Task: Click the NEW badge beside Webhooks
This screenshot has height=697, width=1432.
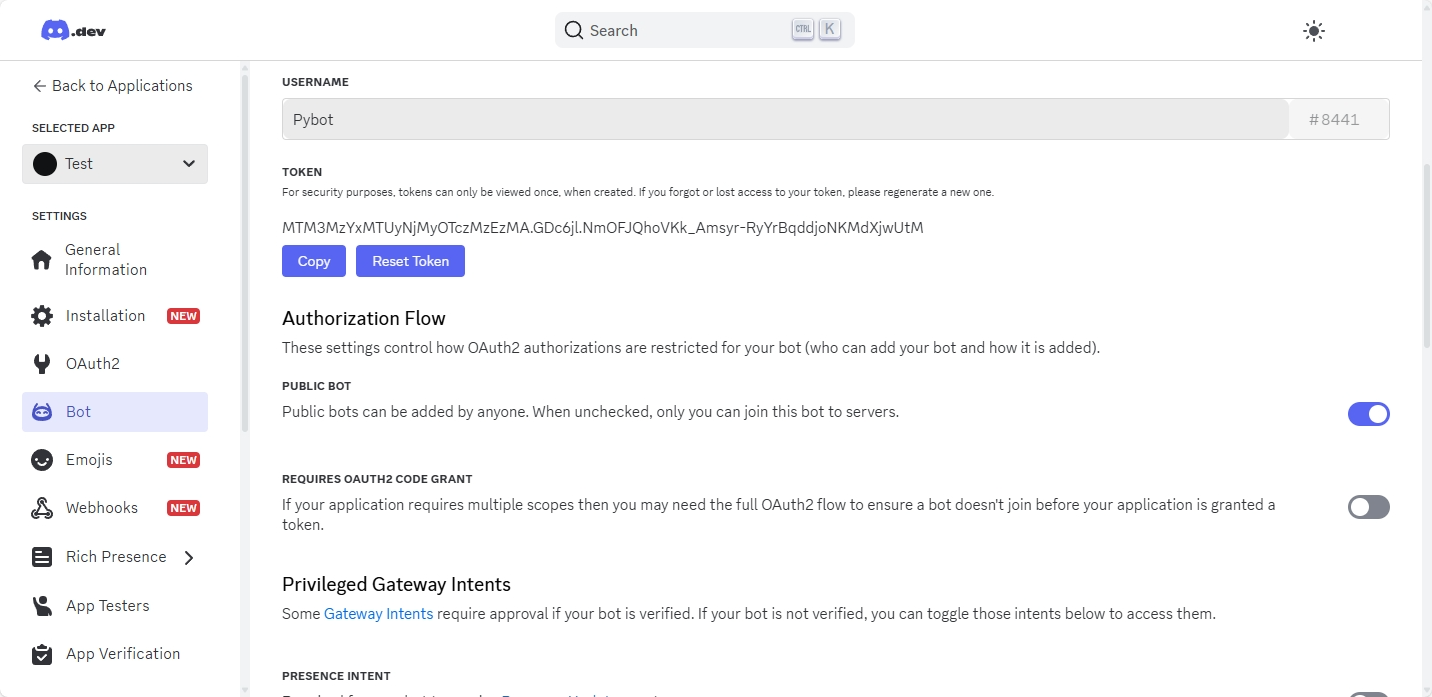Action: (x=183, y=508)
